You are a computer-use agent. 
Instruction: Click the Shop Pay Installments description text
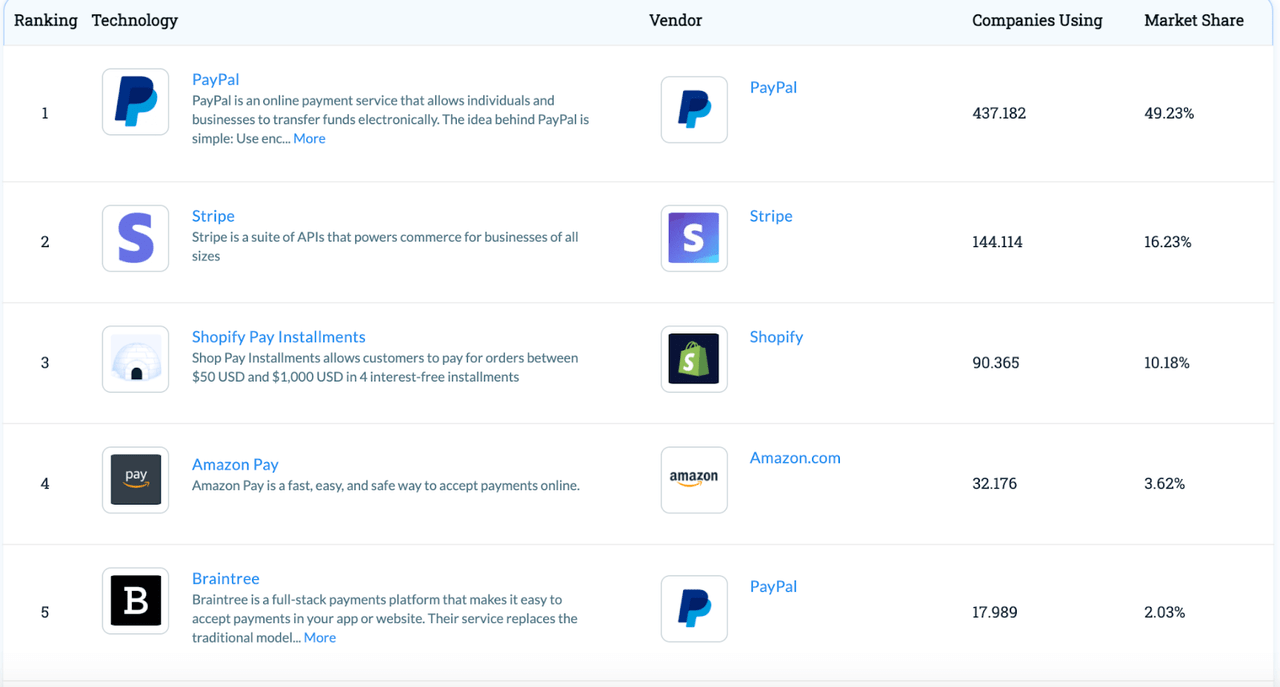(385, 368)
